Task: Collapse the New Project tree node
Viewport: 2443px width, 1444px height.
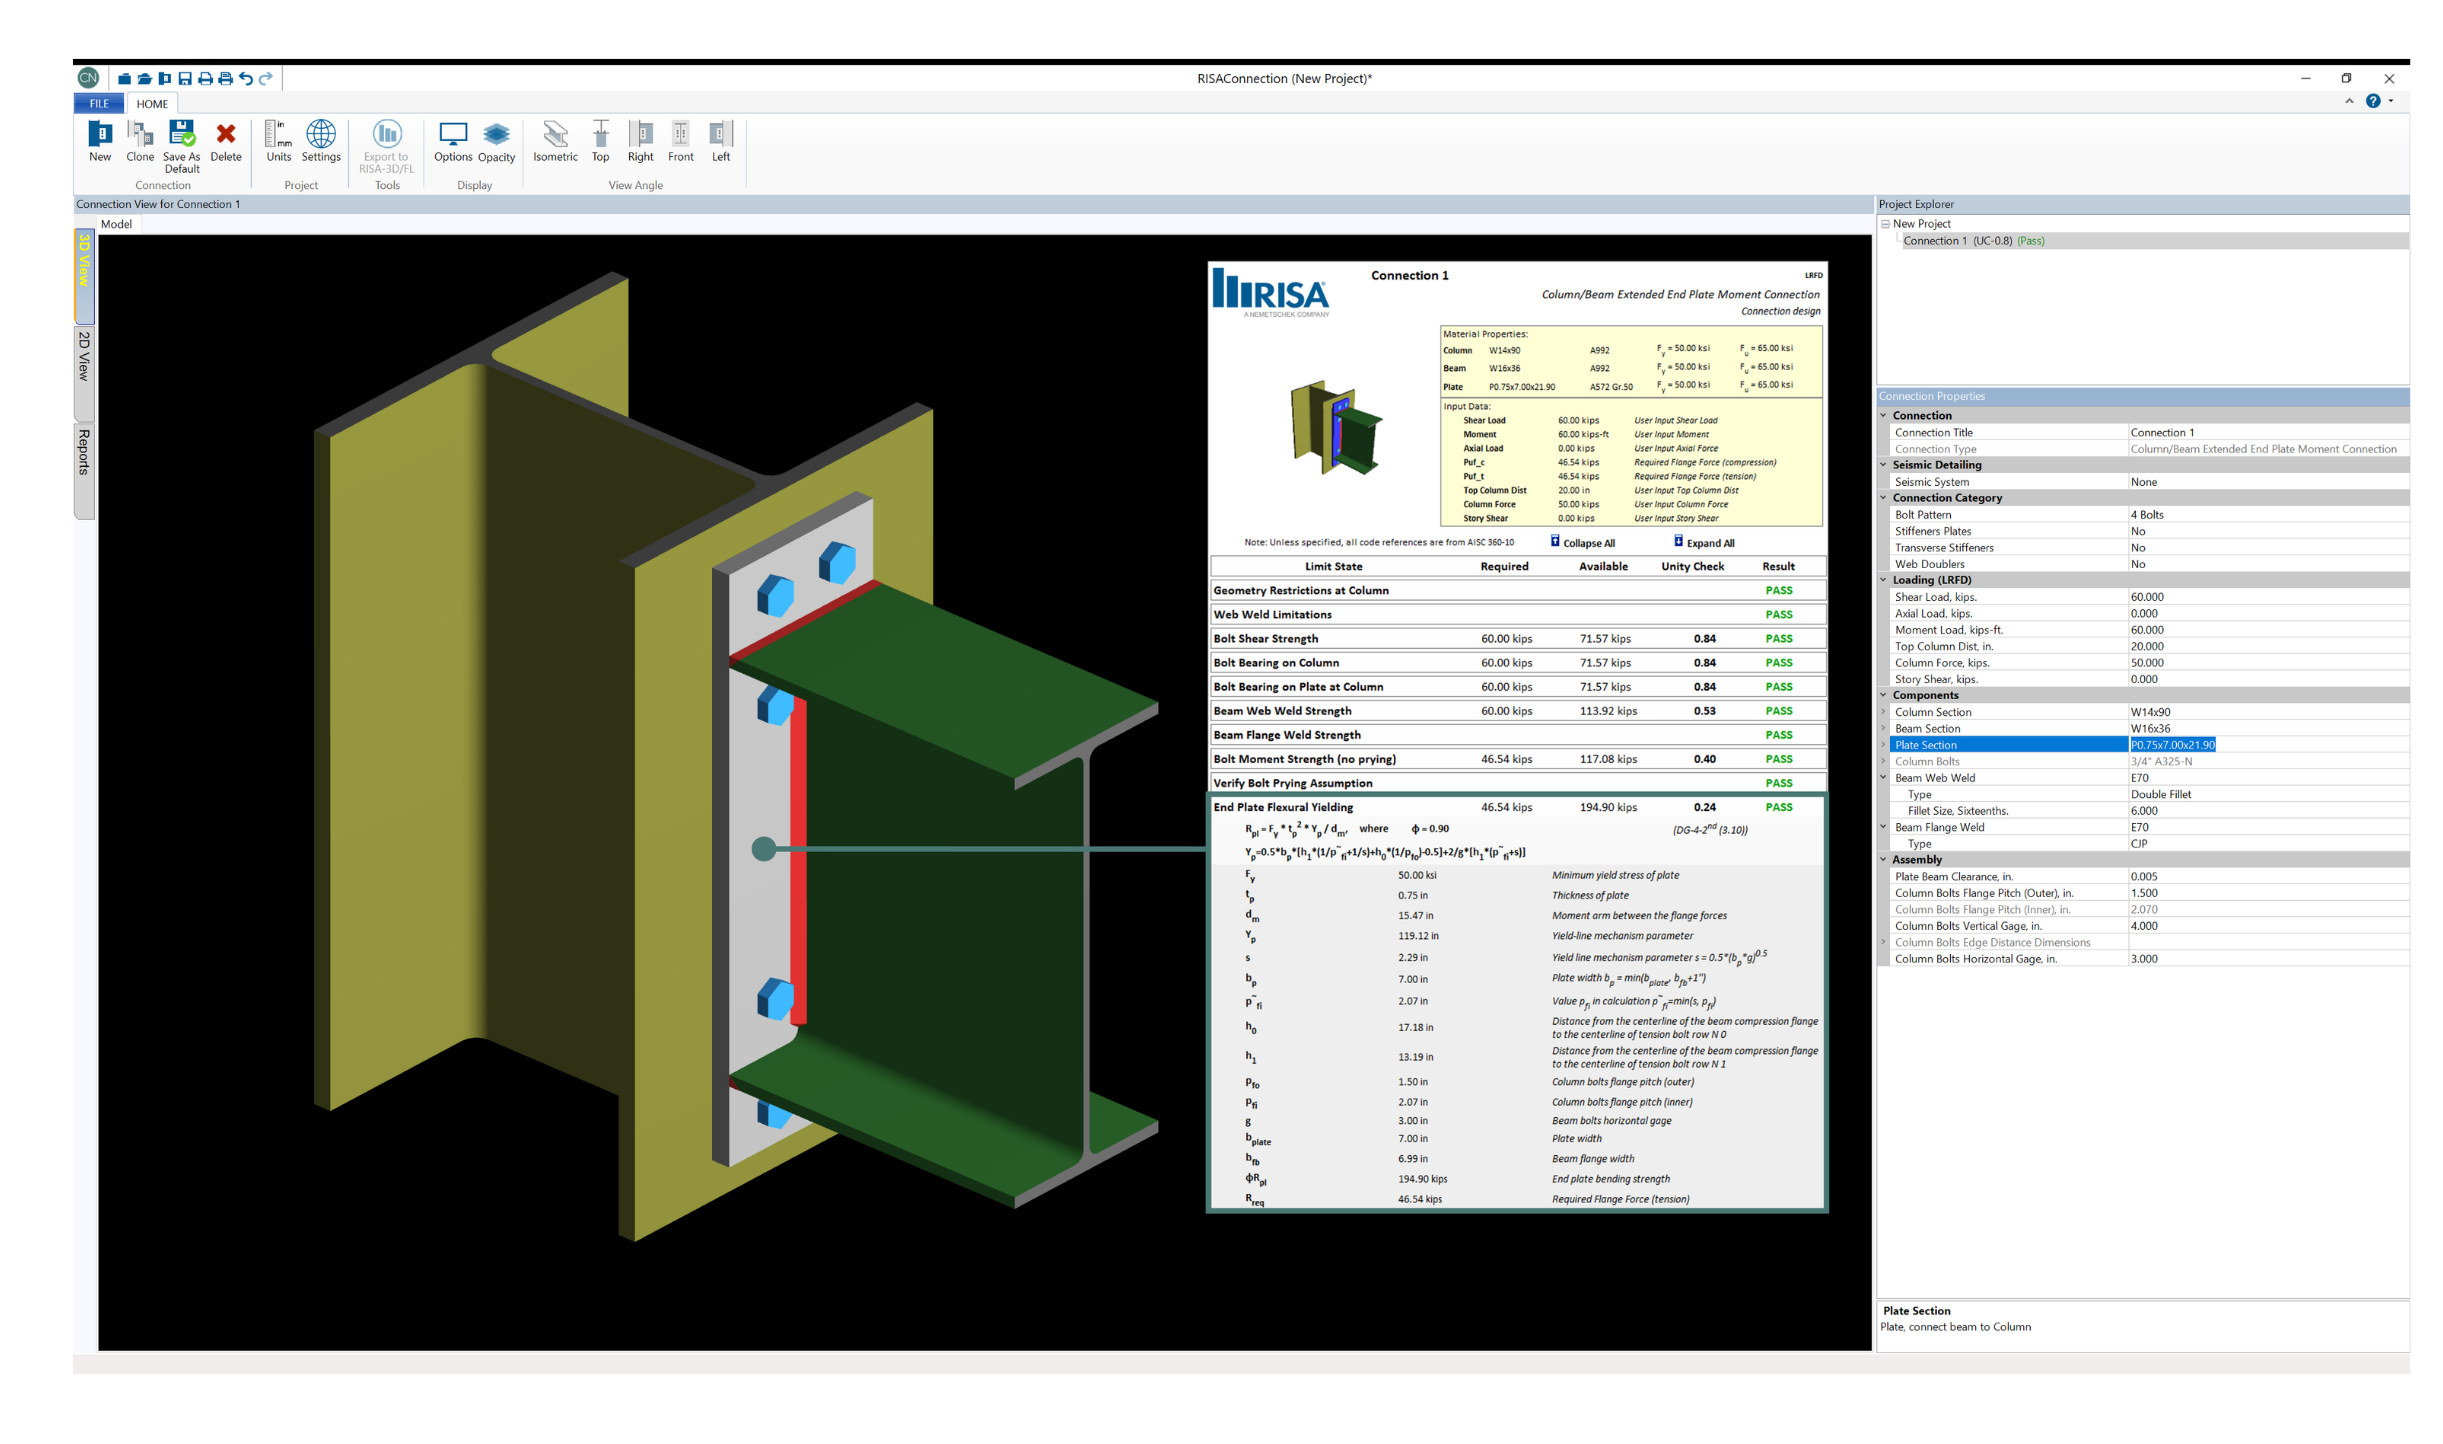Action: tap(1886, 224)
